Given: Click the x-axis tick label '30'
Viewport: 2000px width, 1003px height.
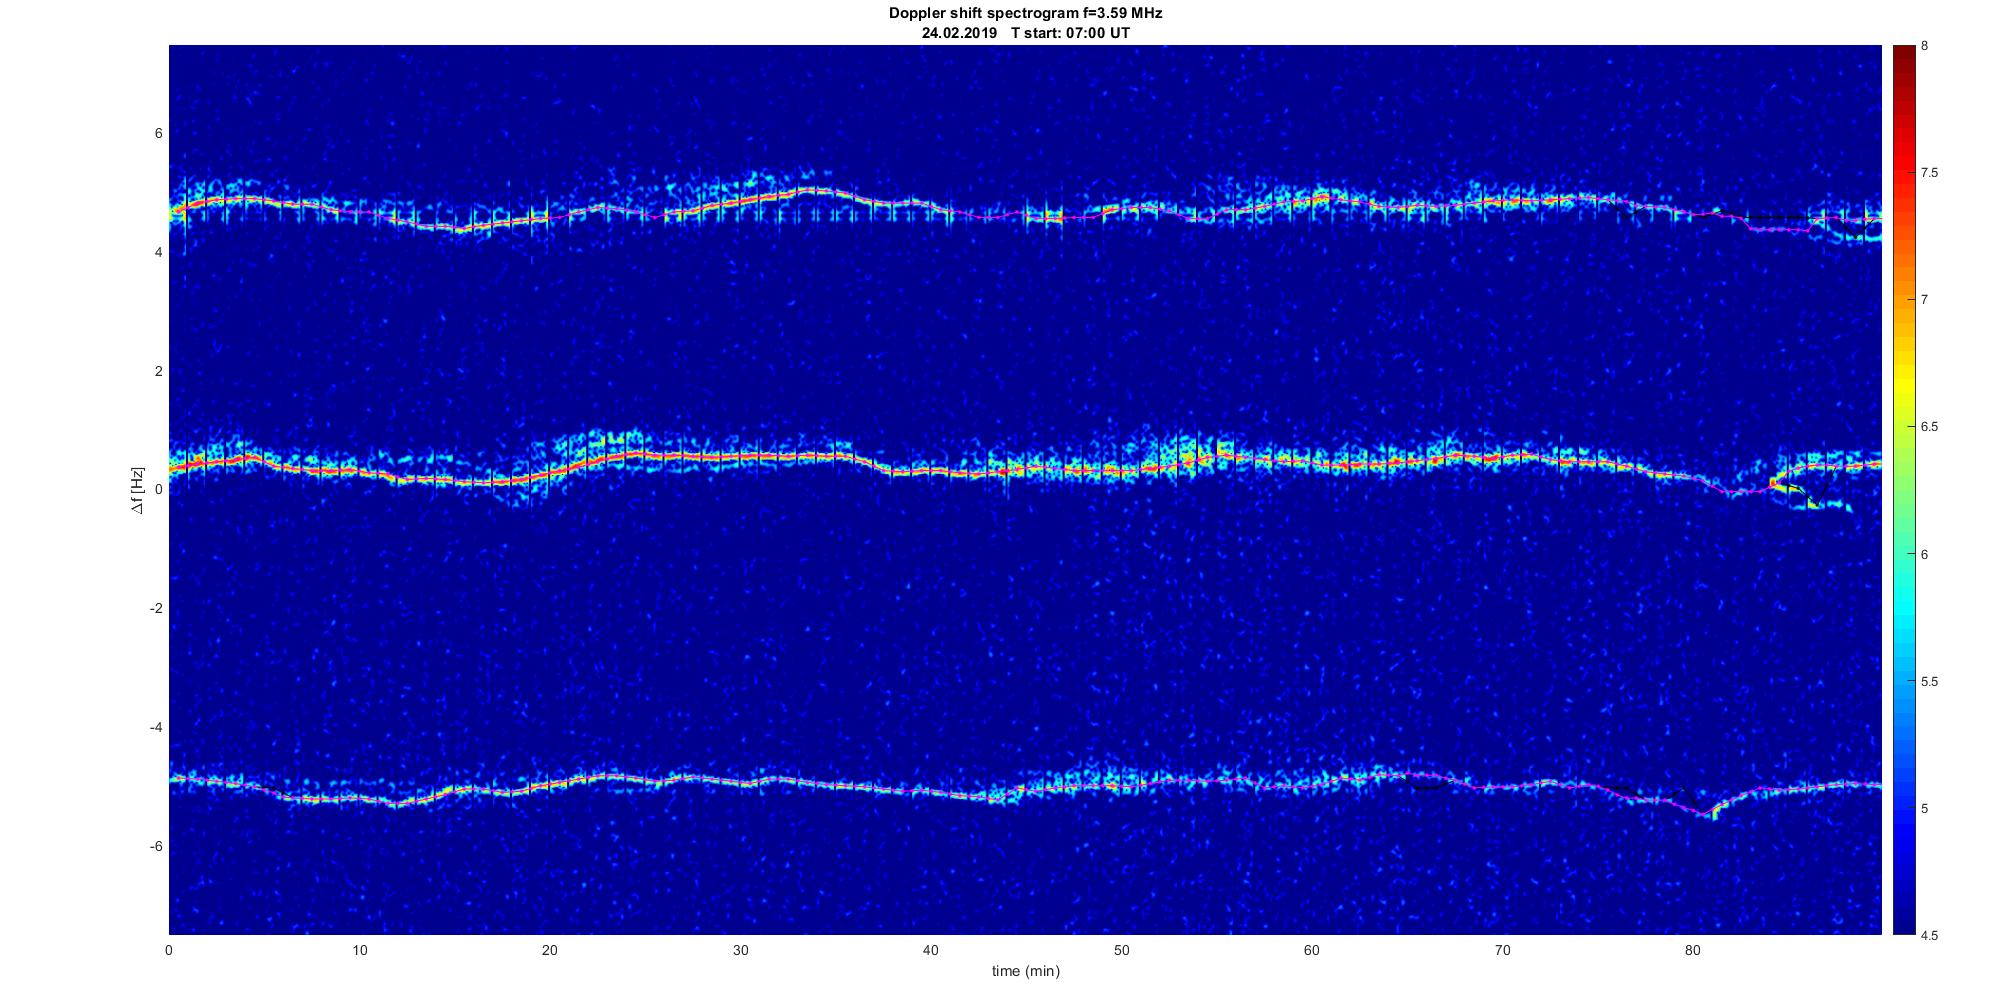Looking at the screenshot, I should point(740,951).
